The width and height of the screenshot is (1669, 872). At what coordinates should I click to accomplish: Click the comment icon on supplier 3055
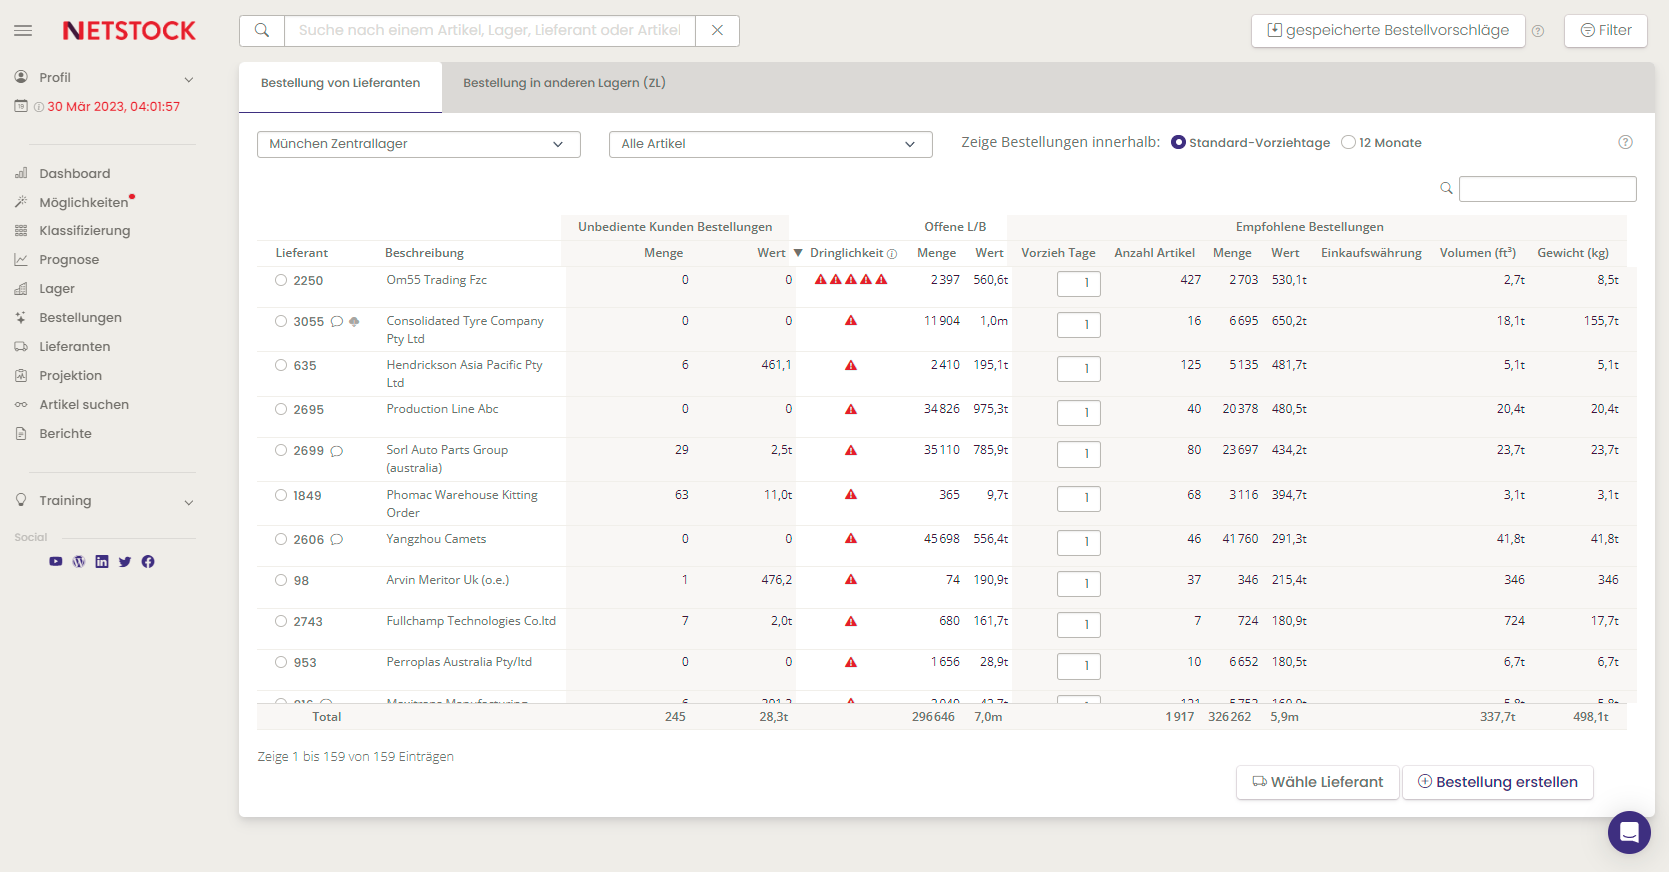coord(337,321)
